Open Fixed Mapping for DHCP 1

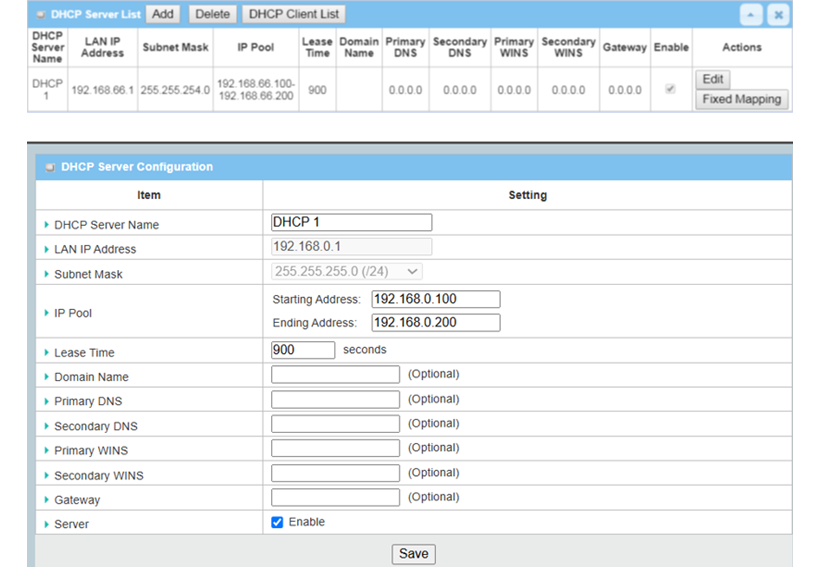click(741, 99)
